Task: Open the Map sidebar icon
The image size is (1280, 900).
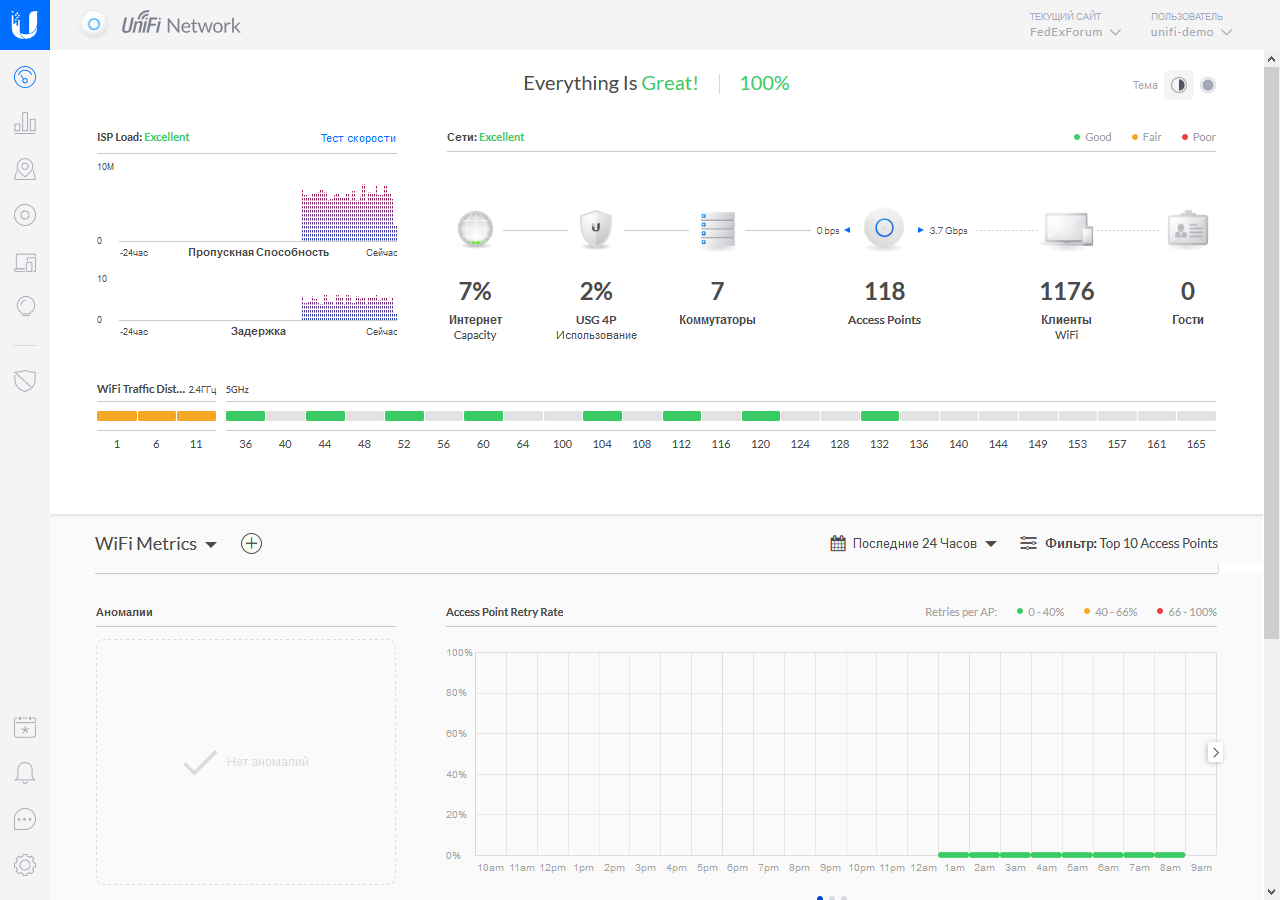Action: (25, 169)
